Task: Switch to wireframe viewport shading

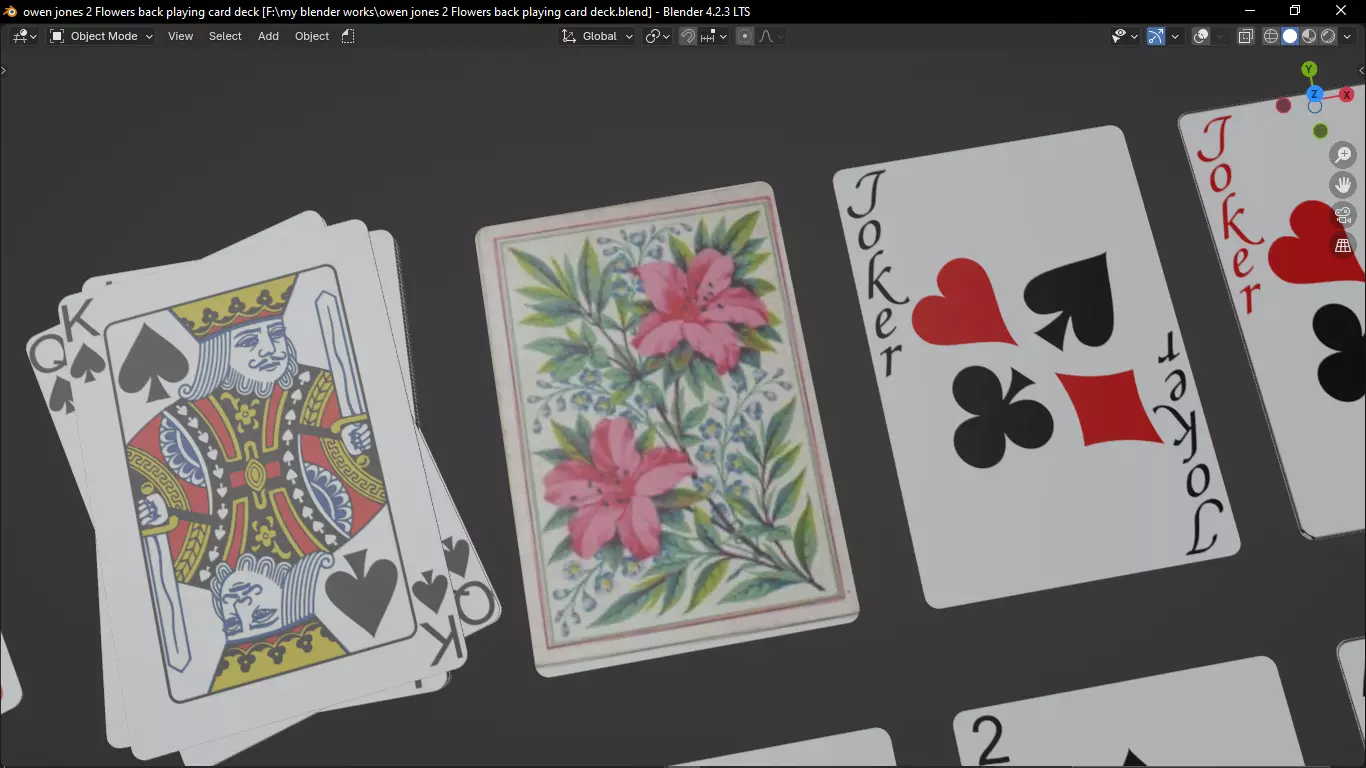Action: (1271, 36)
